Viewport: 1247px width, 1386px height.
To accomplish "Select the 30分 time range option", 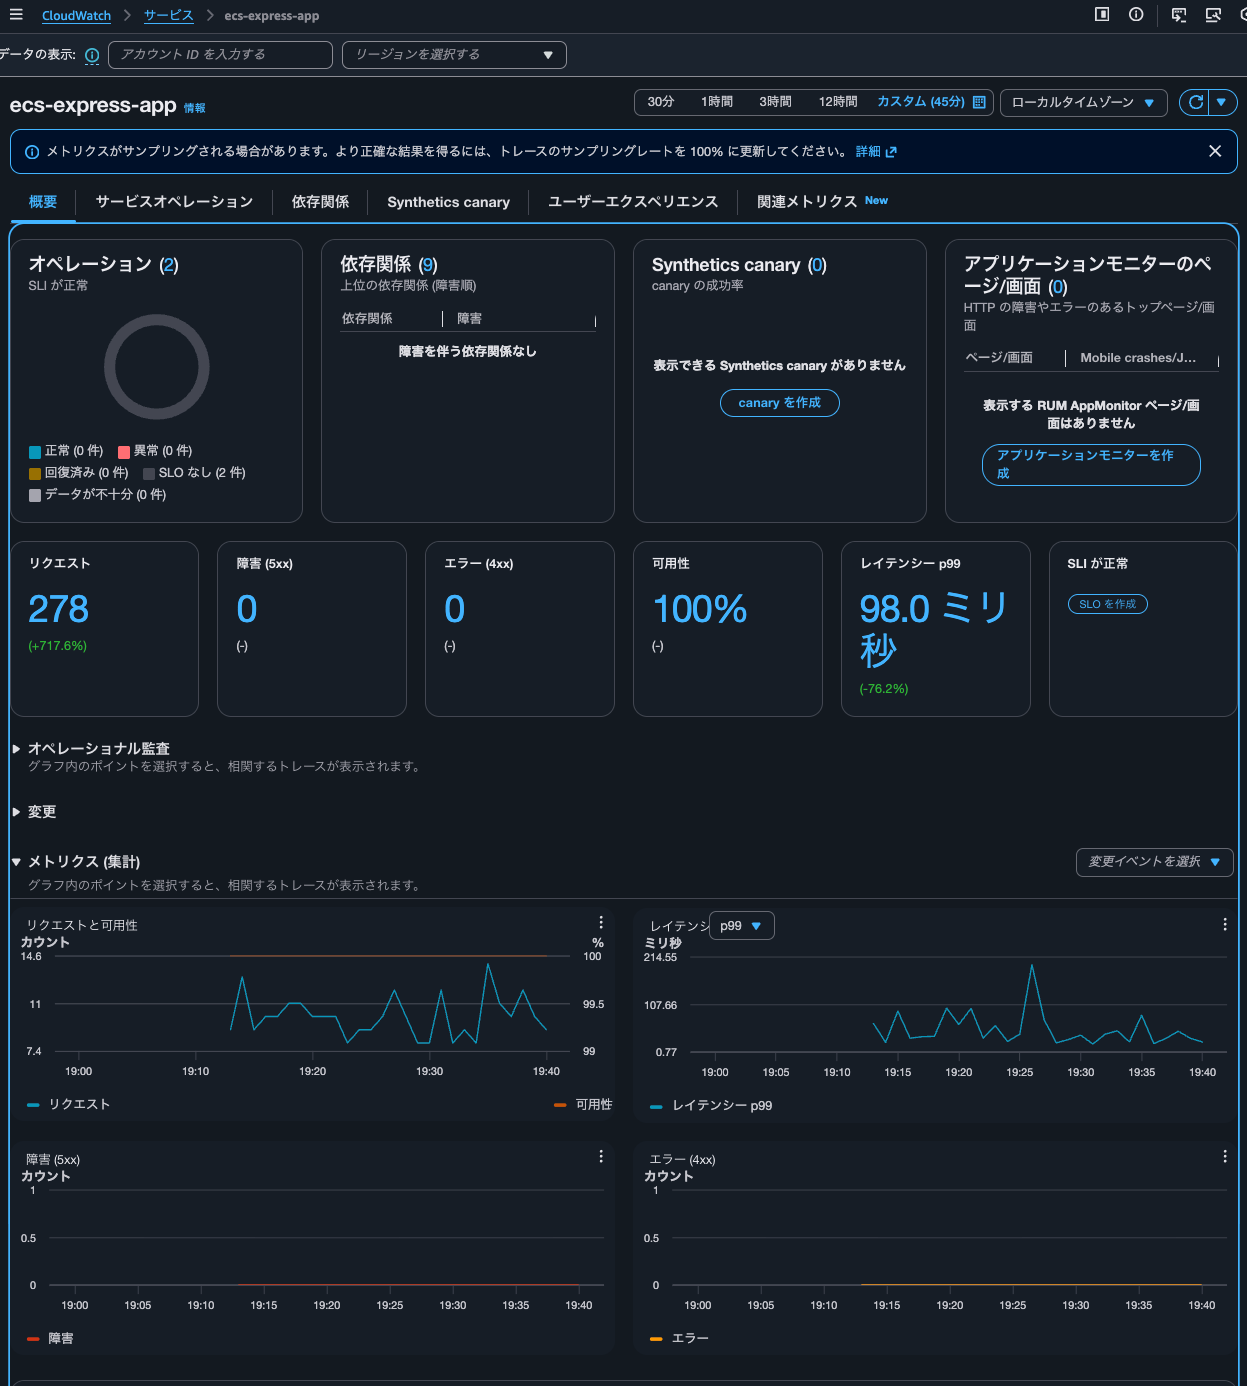I will (x=659, y=102).
